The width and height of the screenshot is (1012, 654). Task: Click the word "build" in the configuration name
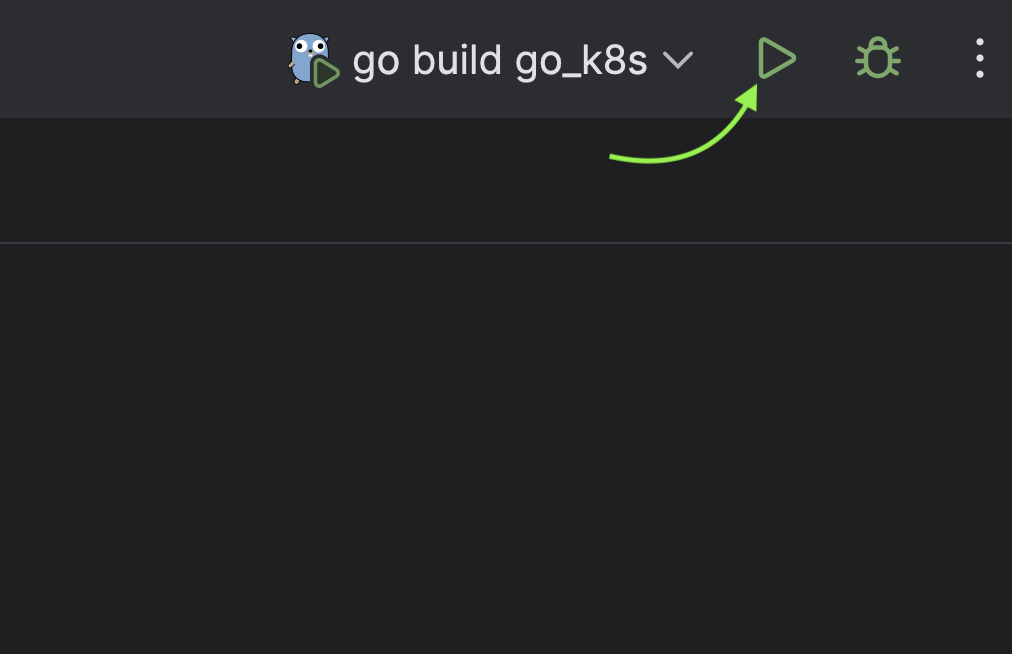coord(456,60)
